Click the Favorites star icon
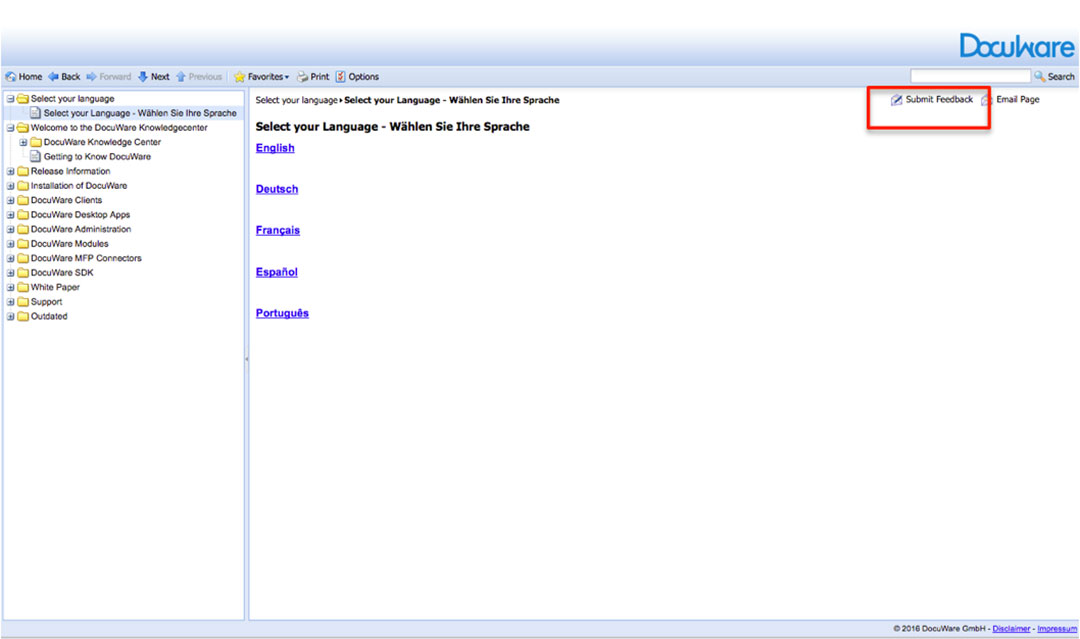Image resolution: width=1080 pixels, height=639 pixels. coord(240,76)
